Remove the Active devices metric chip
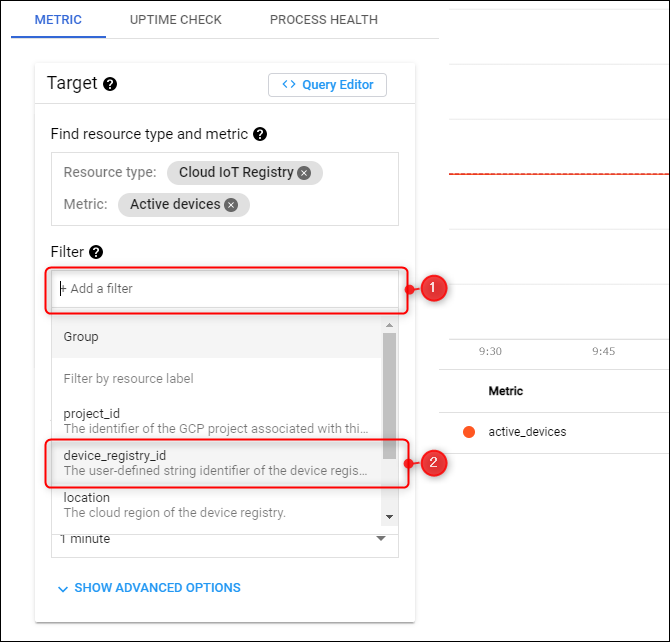The image size is (670, 642). pos(231,205)
